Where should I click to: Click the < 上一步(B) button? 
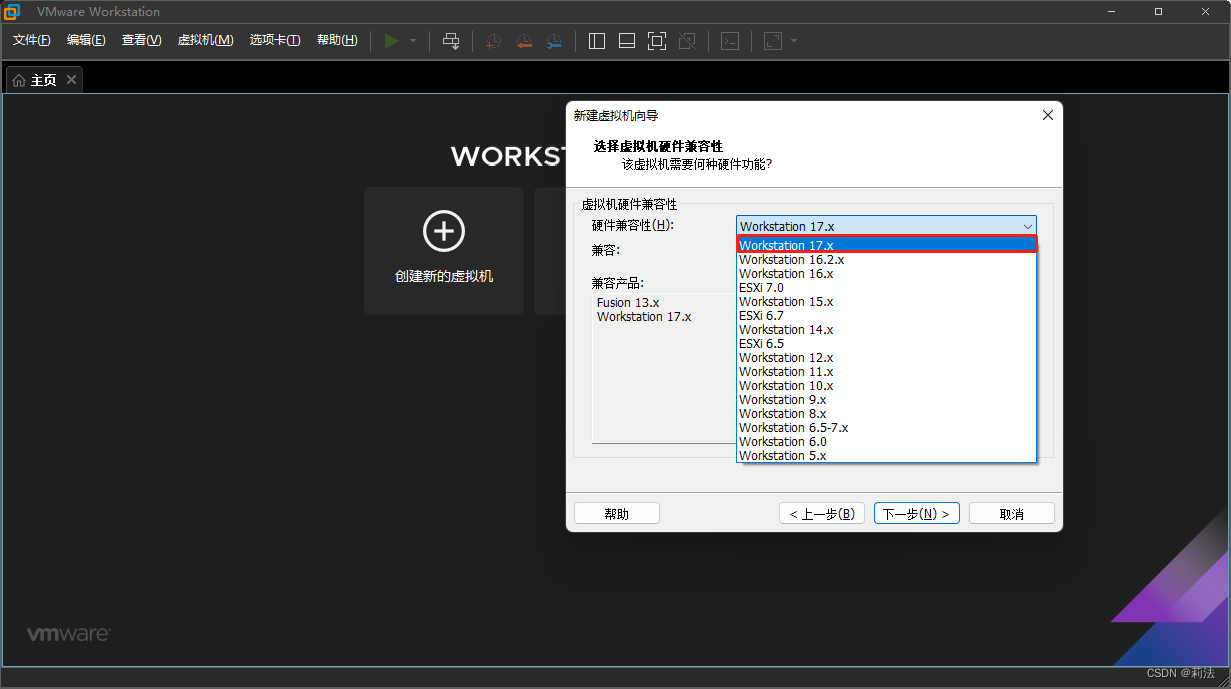pos(822,513)
